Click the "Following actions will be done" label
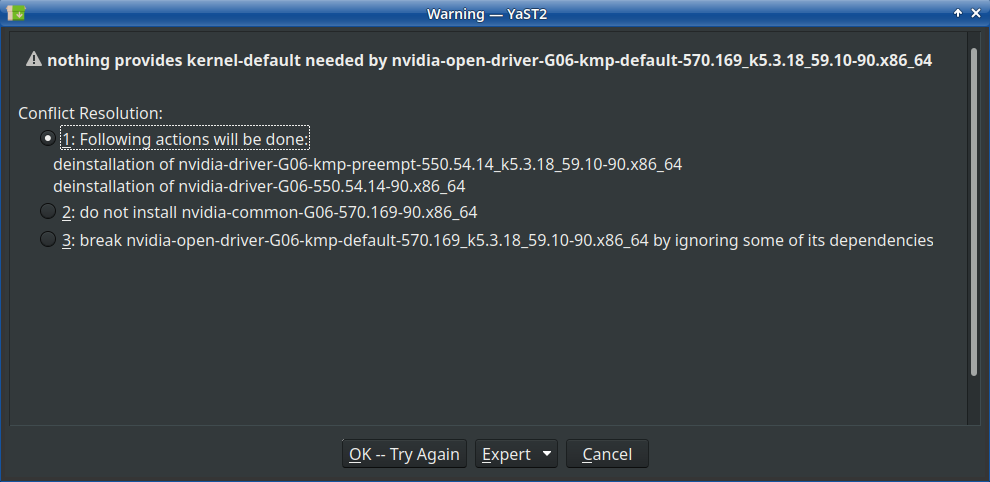This screenshot has width=990, height=482. click(186, 138)
